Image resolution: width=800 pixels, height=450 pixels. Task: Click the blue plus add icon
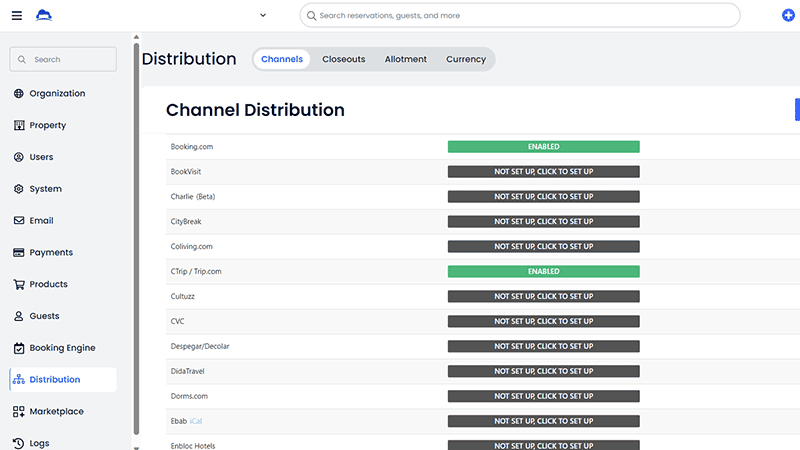[x=788, y=15]
